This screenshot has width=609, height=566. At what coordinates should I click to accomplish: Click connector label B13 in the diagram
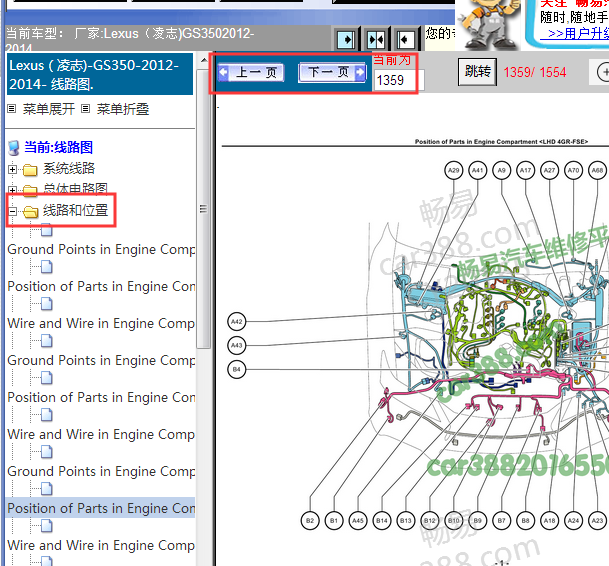click(x=405, y=521)
